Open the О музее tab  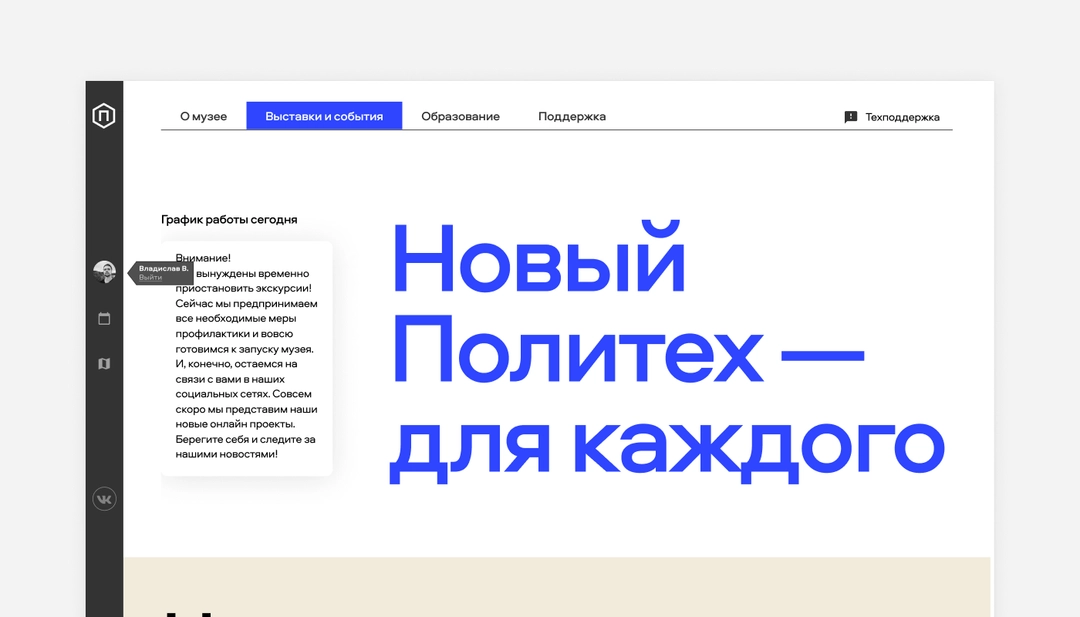pos(203,116)
